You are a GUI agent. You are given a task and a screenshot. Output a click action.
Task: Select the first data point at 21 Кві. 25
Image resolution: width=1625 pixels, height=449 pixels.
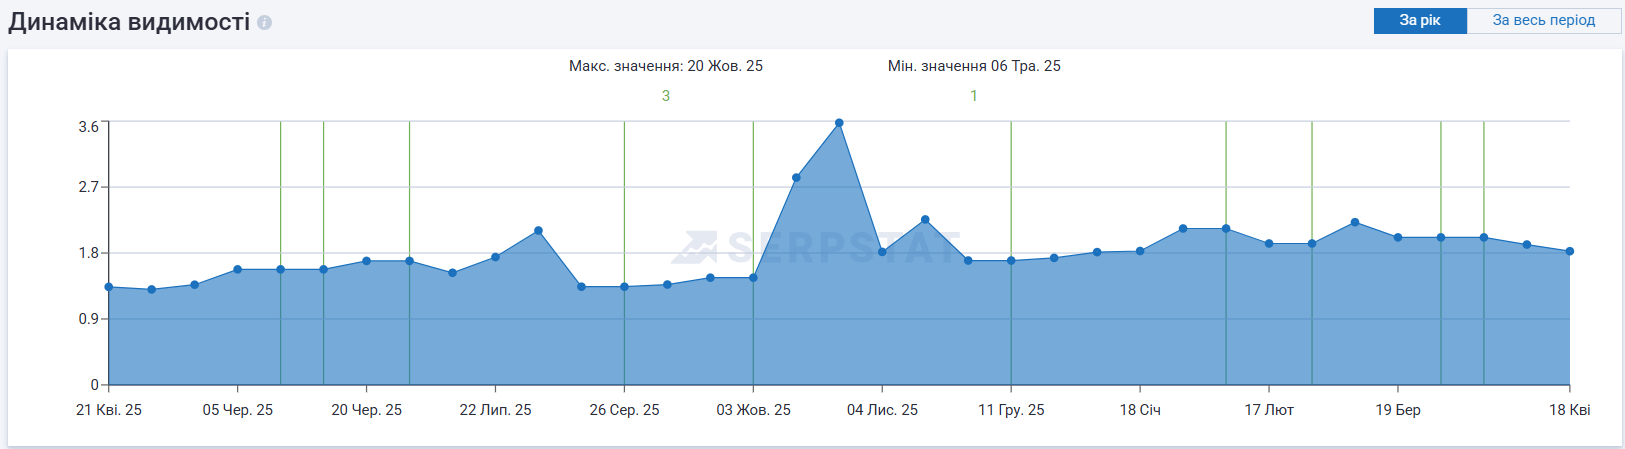click(x=109, y=287)
